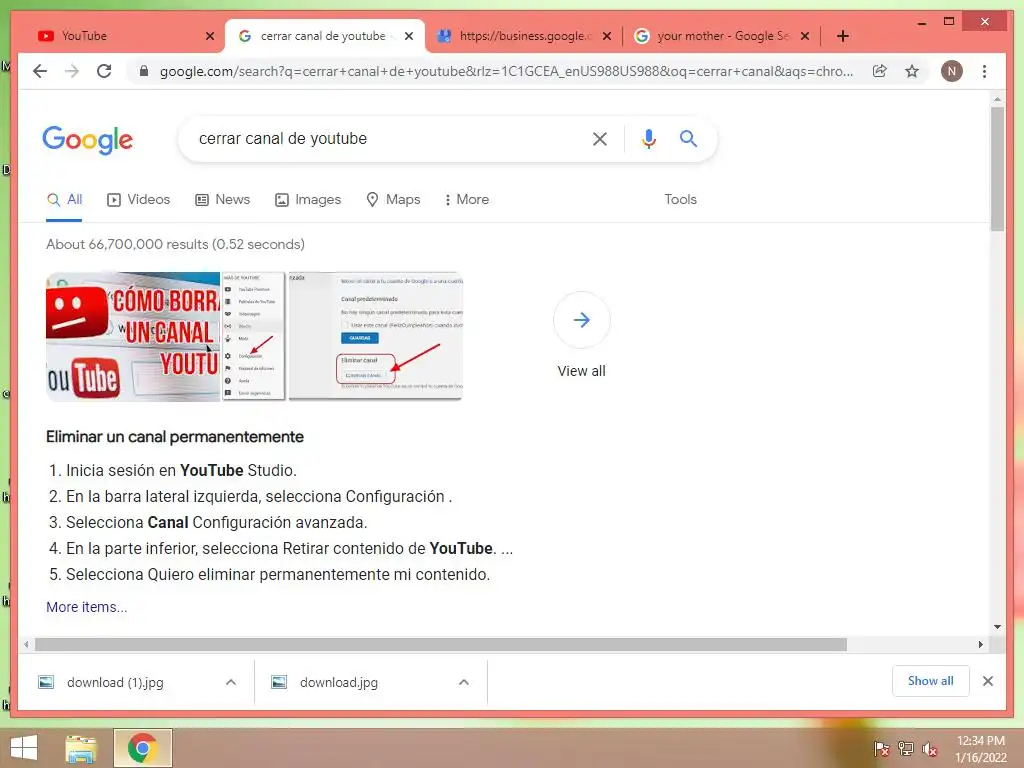This screenshot has height=768, width=1024.
Task: Open the More search filters menu
Action: [x=466, y=199]
